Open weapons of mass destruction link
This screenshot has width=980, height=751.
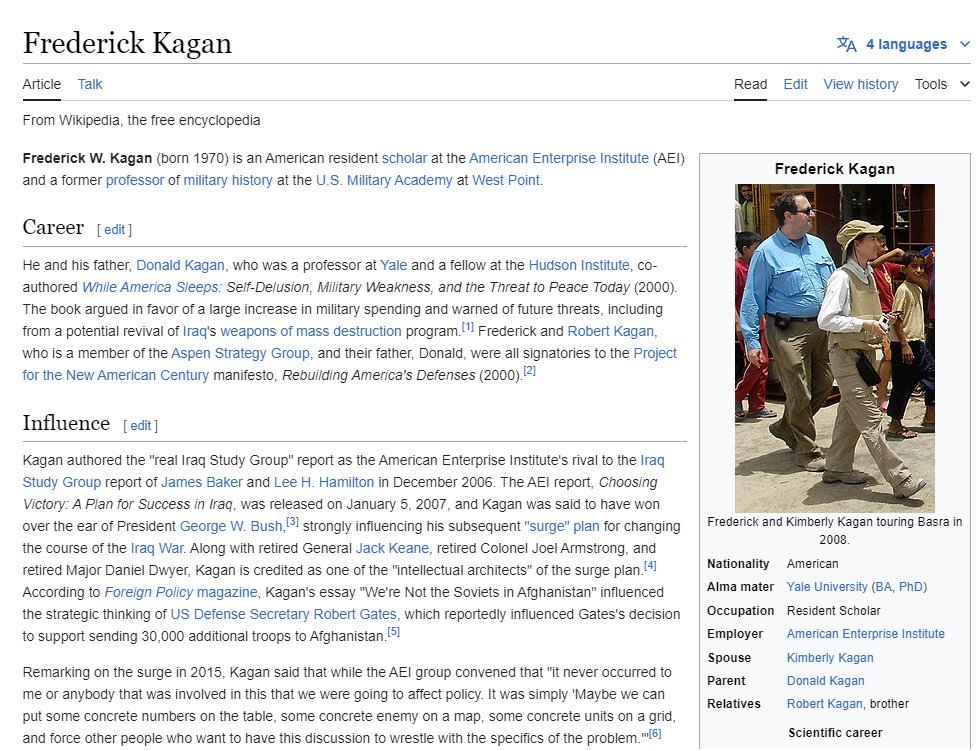(x=311, y=331)
